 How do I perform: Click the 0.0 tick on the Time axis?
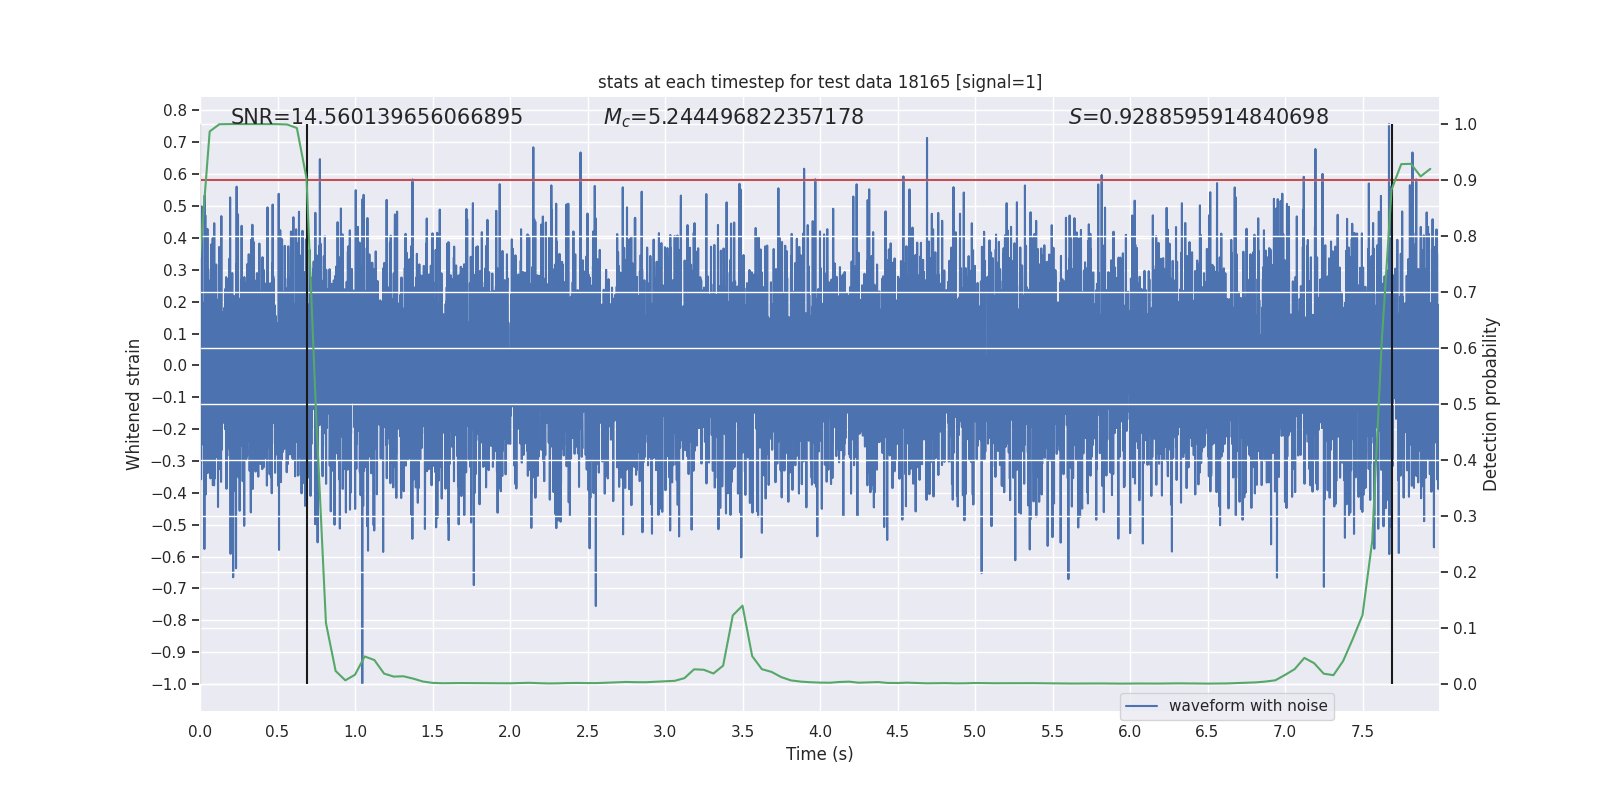pyautogui.click(x=200, y=731)
